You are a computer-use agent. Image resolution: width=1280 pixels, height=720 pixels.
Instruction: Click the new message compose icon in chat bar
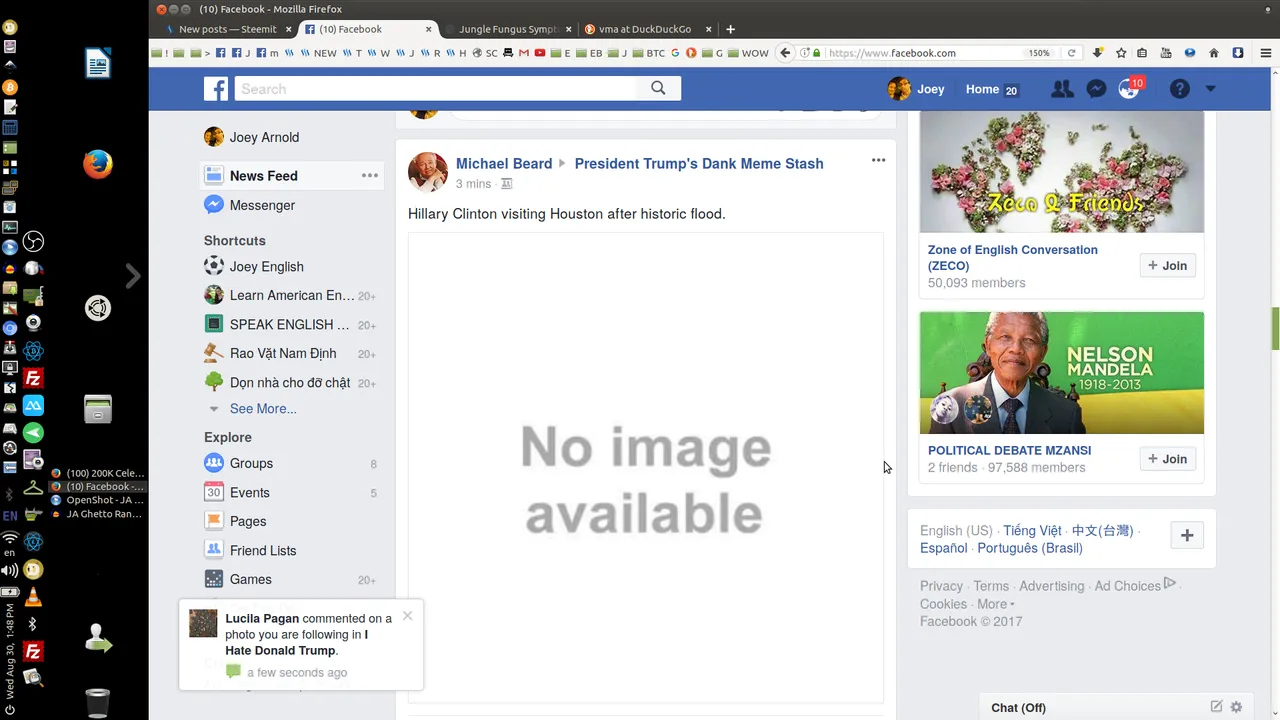point(1217,707)
